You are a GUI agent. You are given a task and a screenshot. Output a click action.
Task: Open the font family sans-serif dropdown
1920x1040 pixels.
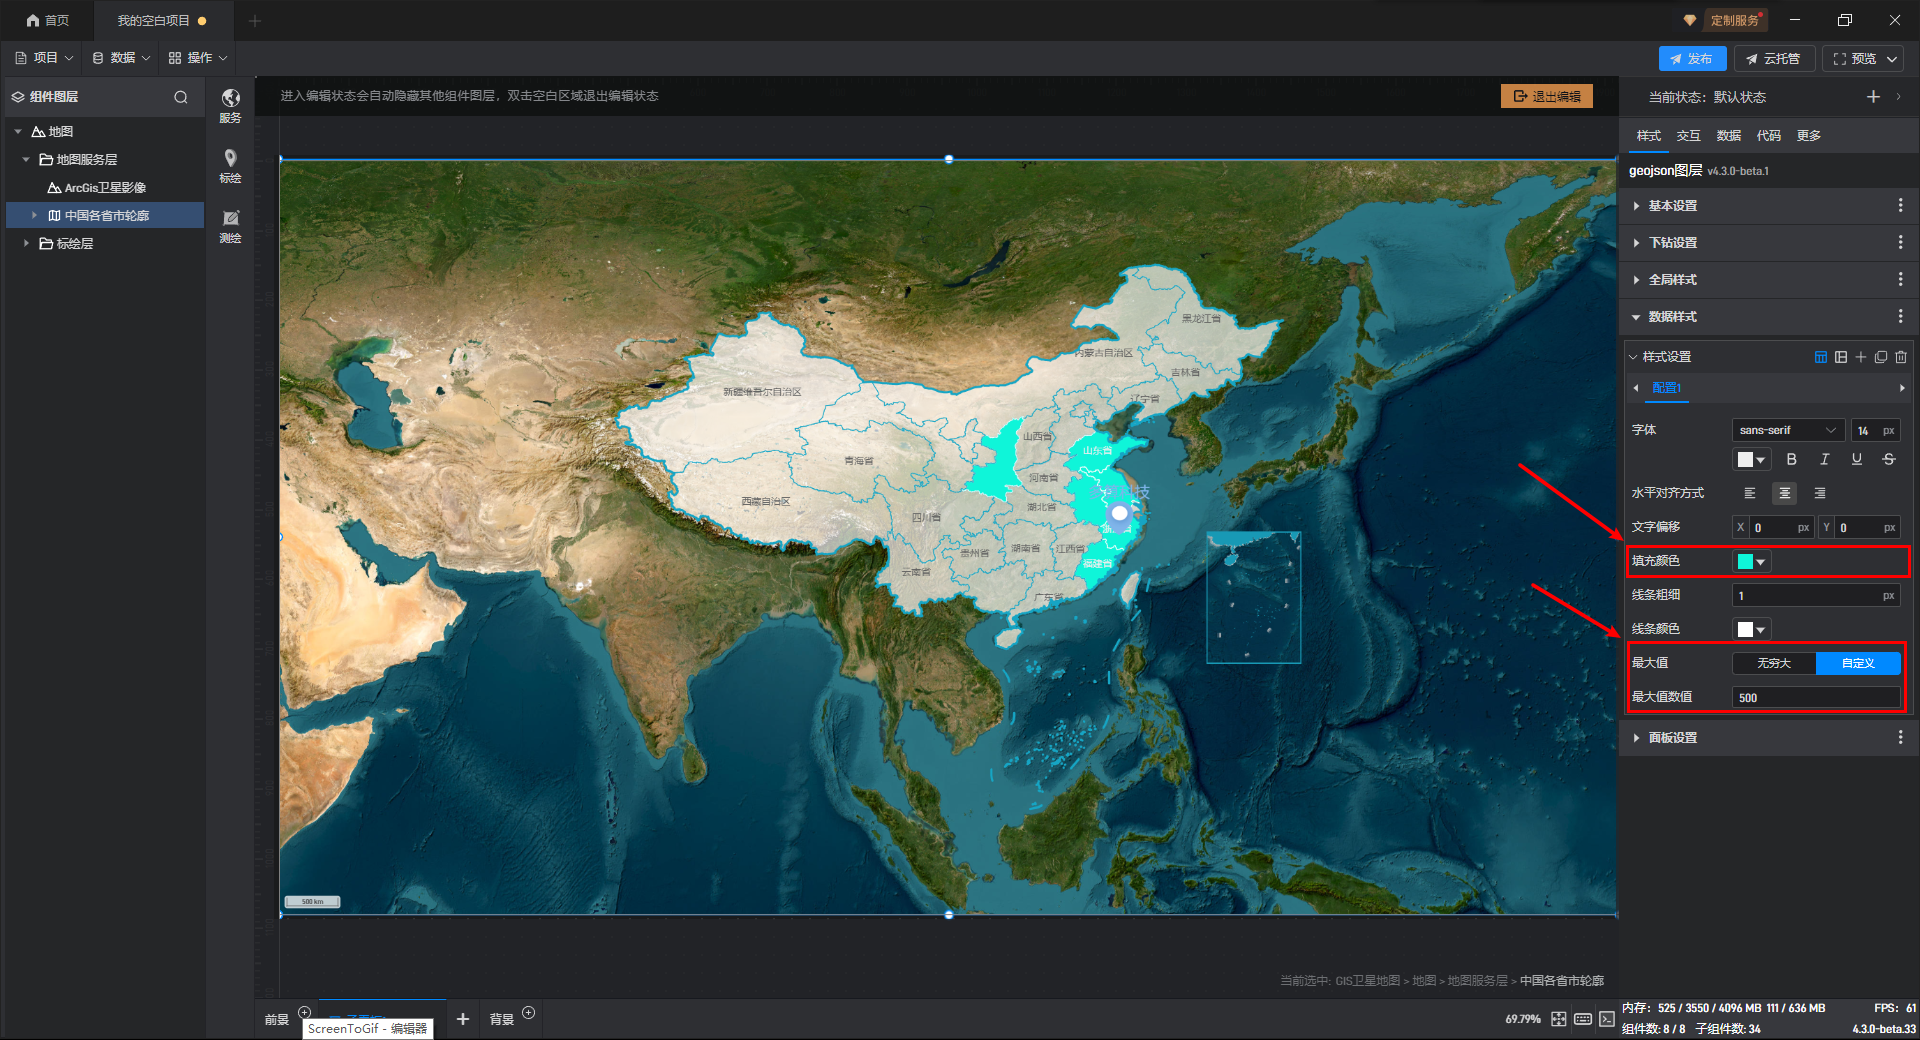(1788, 430)
